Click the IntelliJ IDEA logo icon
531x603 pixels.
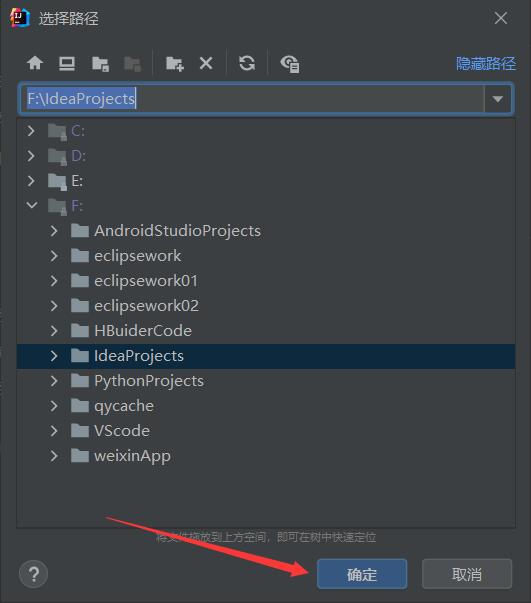click(20, 18)
